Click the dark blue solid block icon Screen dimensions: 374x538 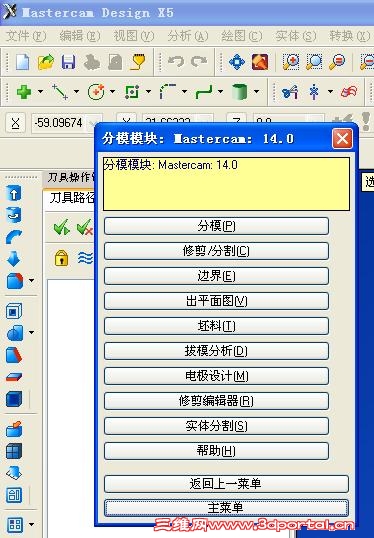point(14,399)
